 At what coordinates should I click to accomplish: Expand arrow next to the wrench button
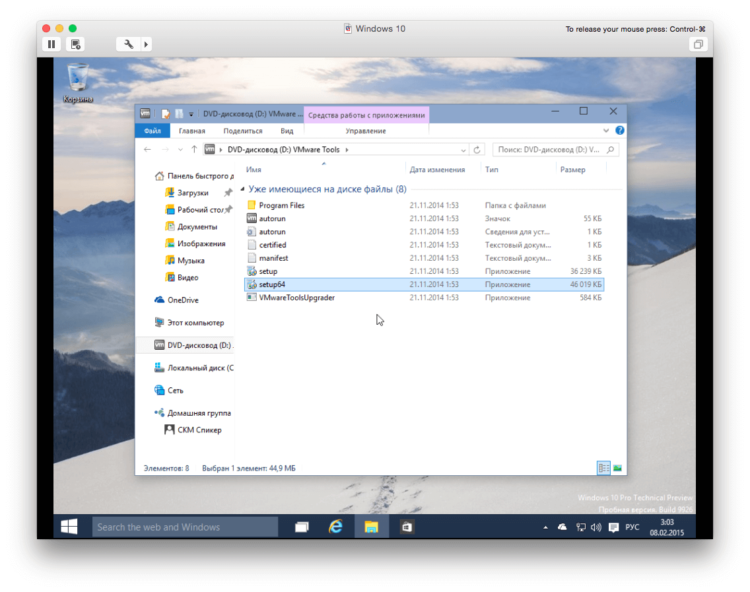[146, 44]
